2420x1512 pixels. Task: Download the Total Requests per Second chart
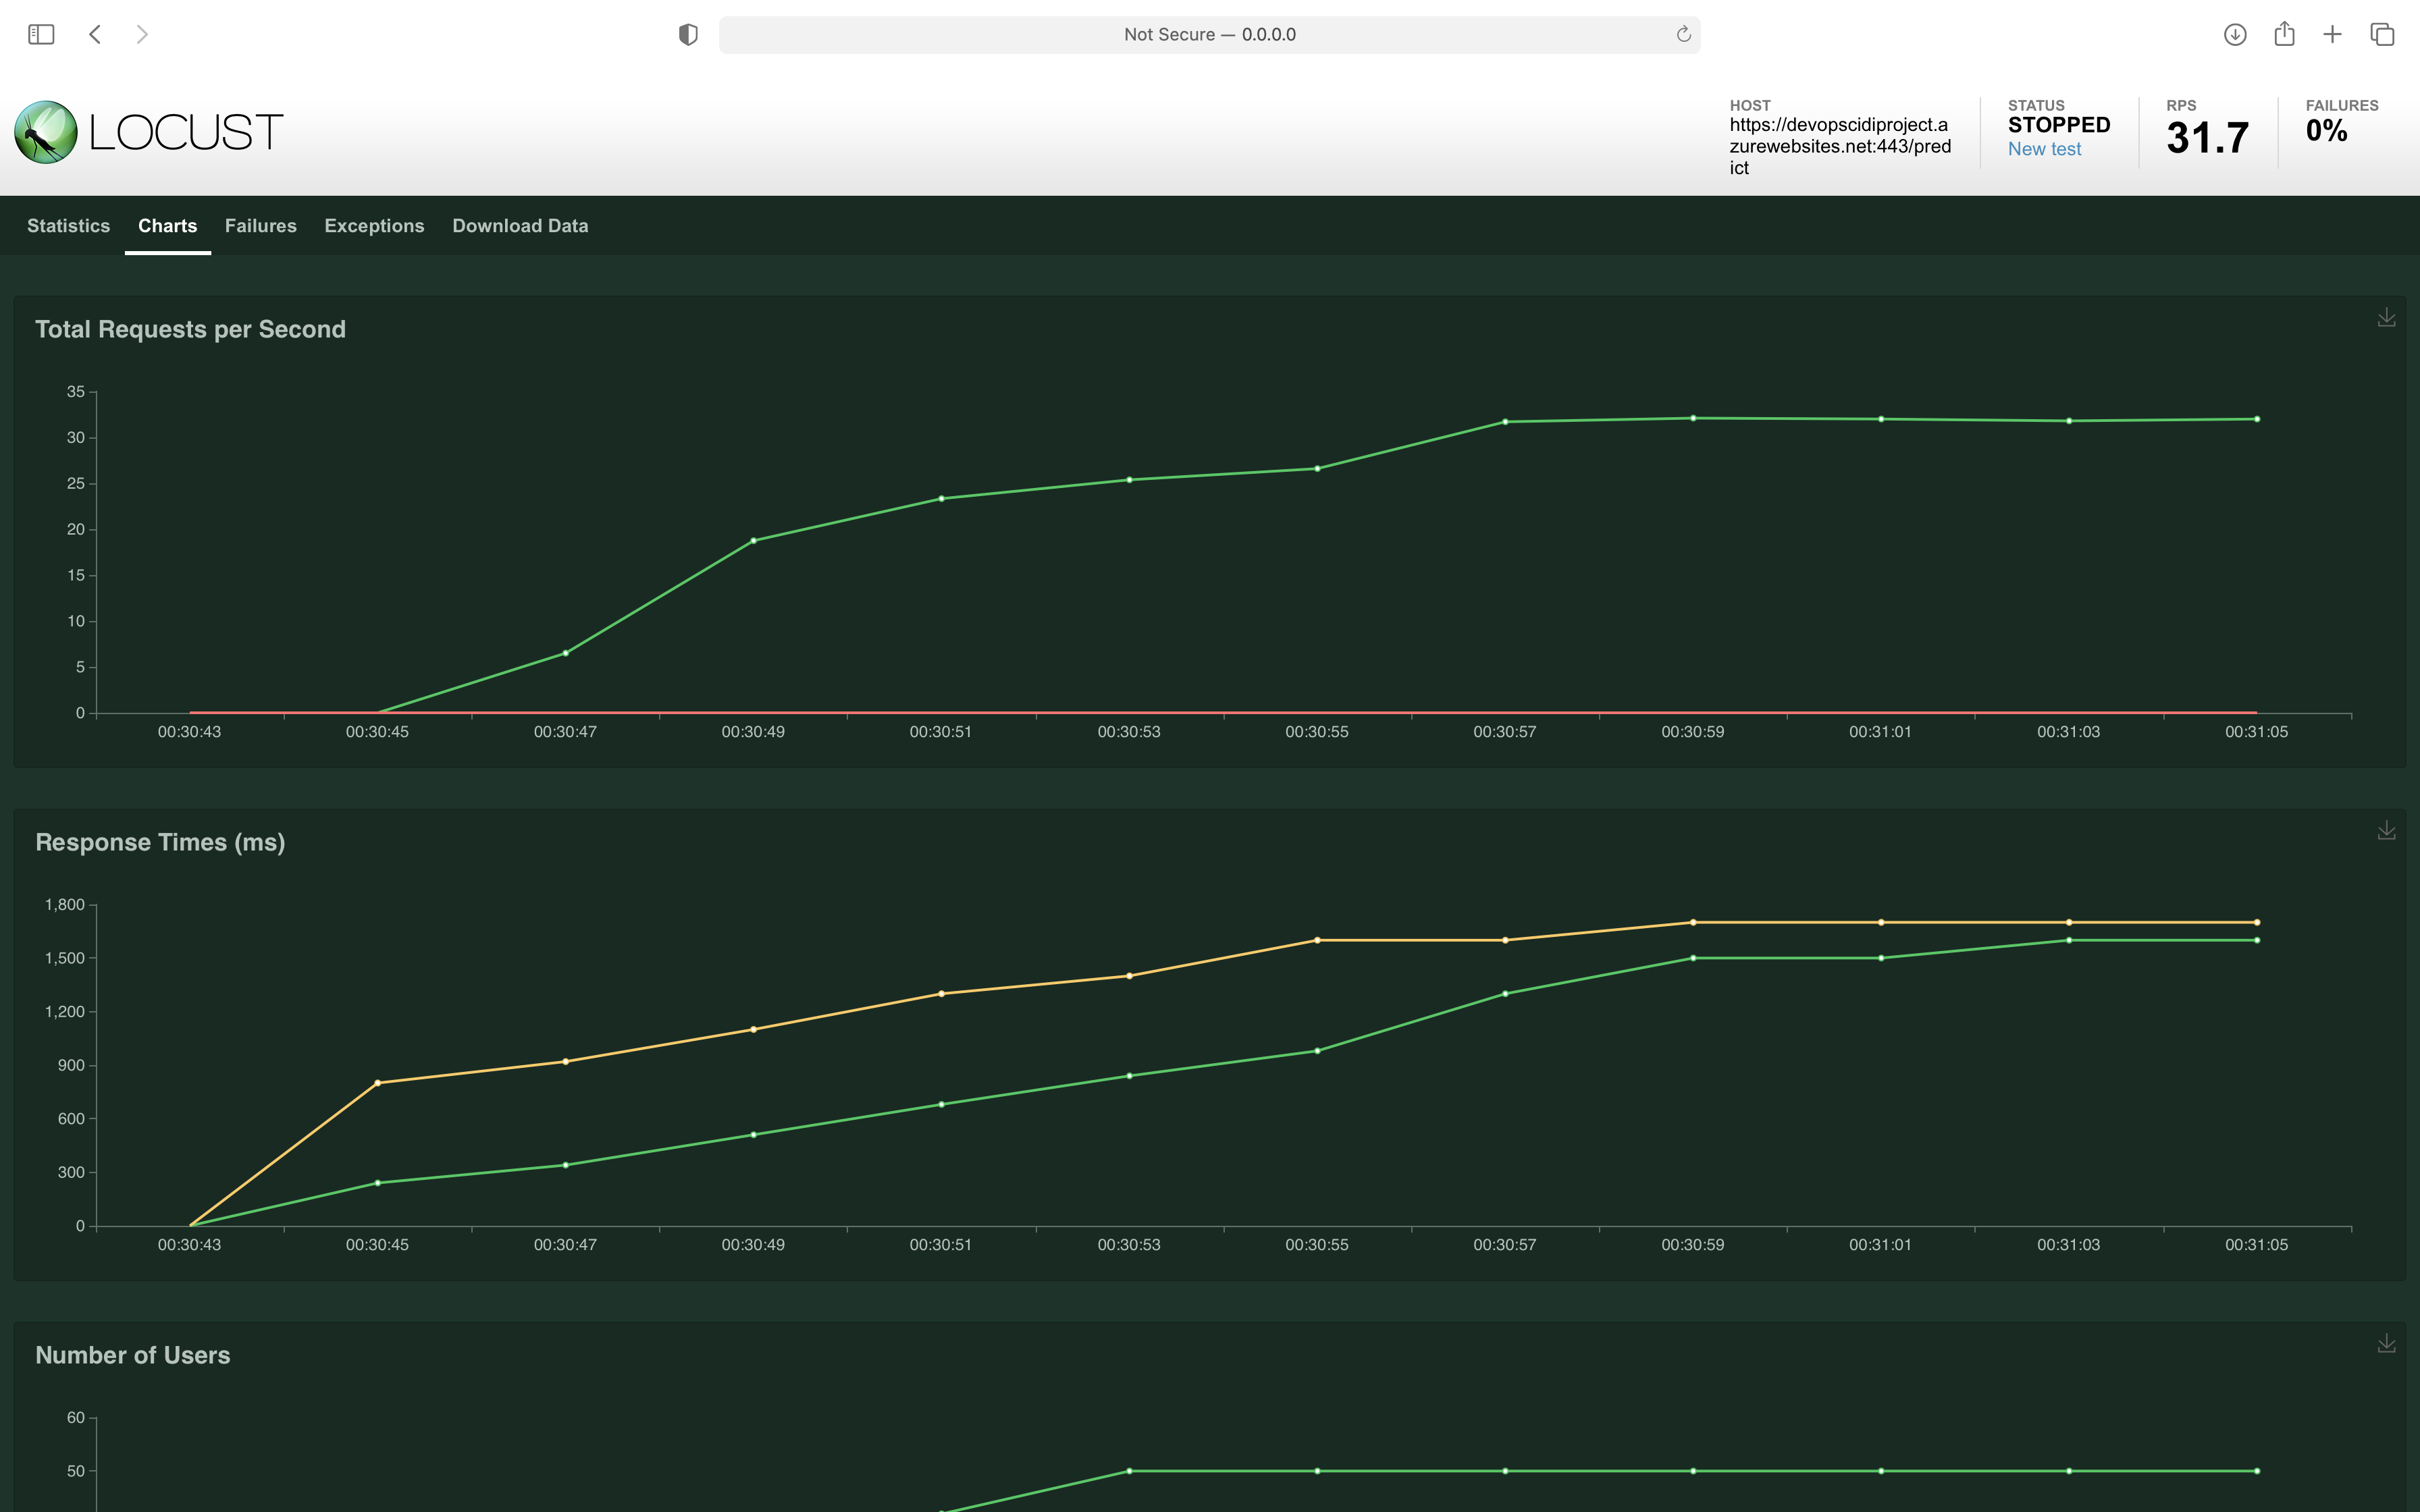click(2386, 318)
